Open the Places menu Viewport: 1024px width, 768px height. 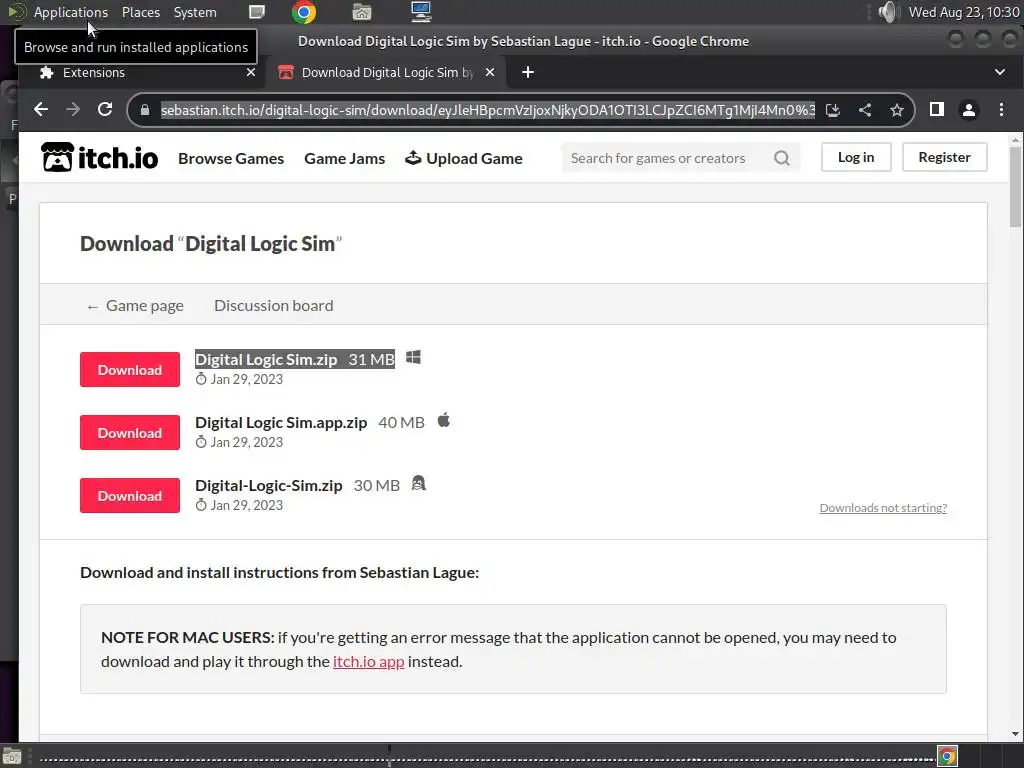141,12
